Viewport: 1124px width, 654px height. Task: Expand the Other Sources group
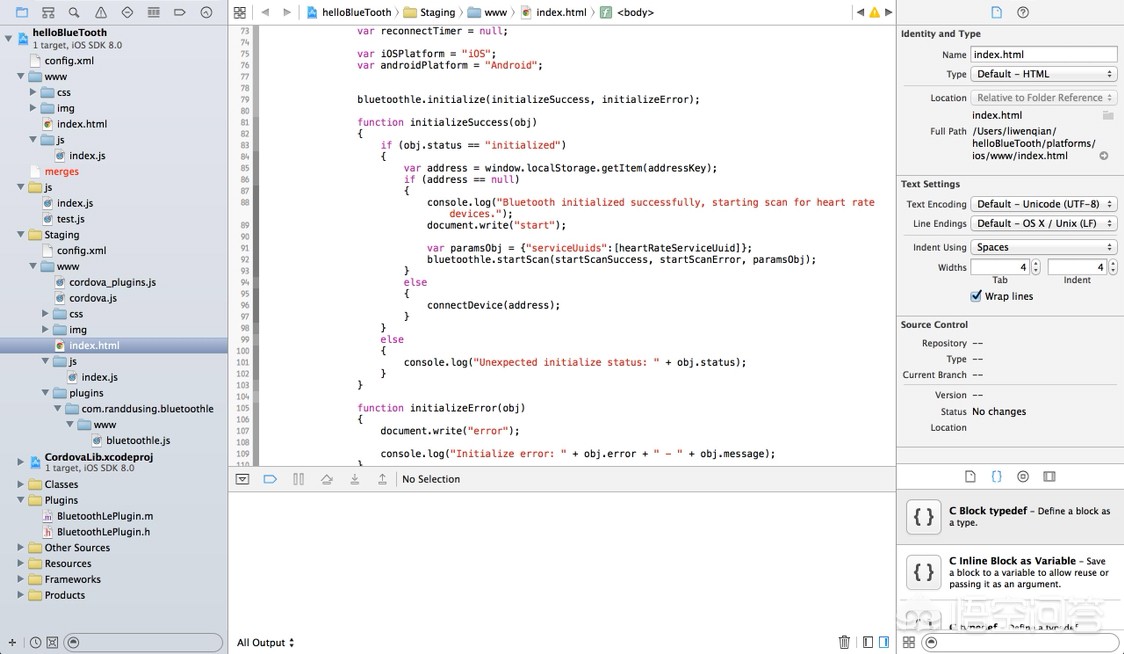[21, 548]
